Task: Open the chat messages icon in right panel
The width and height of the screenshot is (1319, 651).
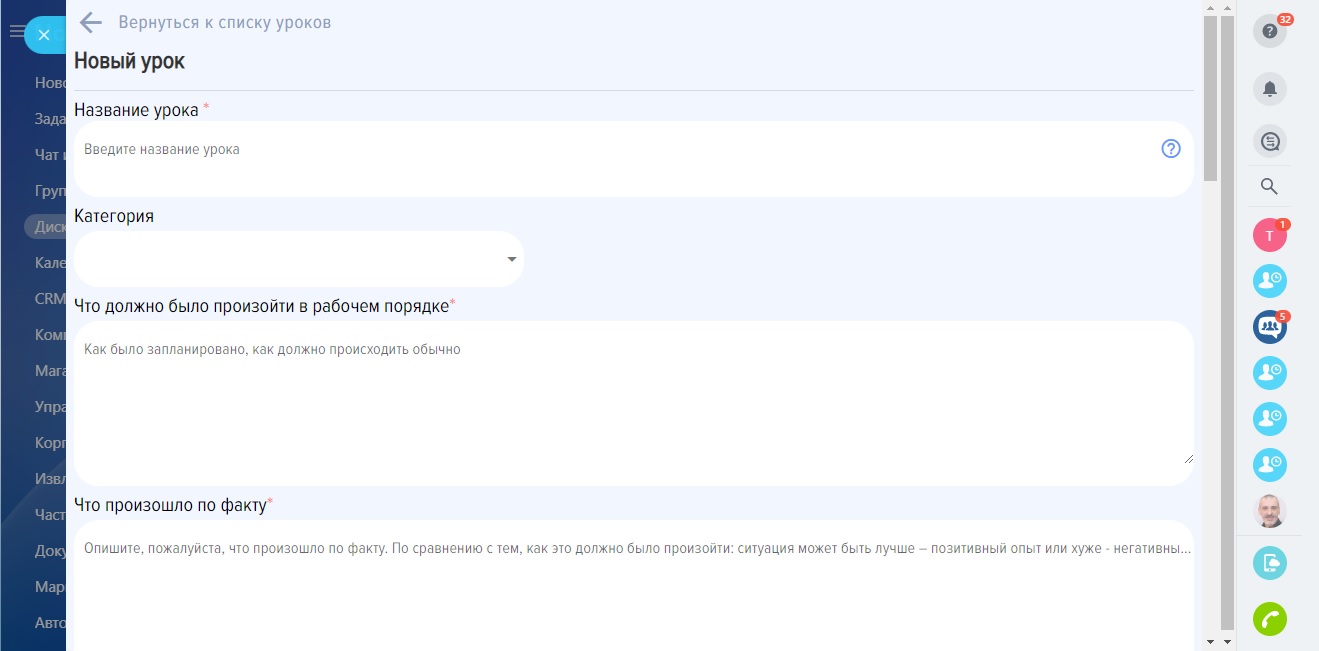Action: 1270,141
